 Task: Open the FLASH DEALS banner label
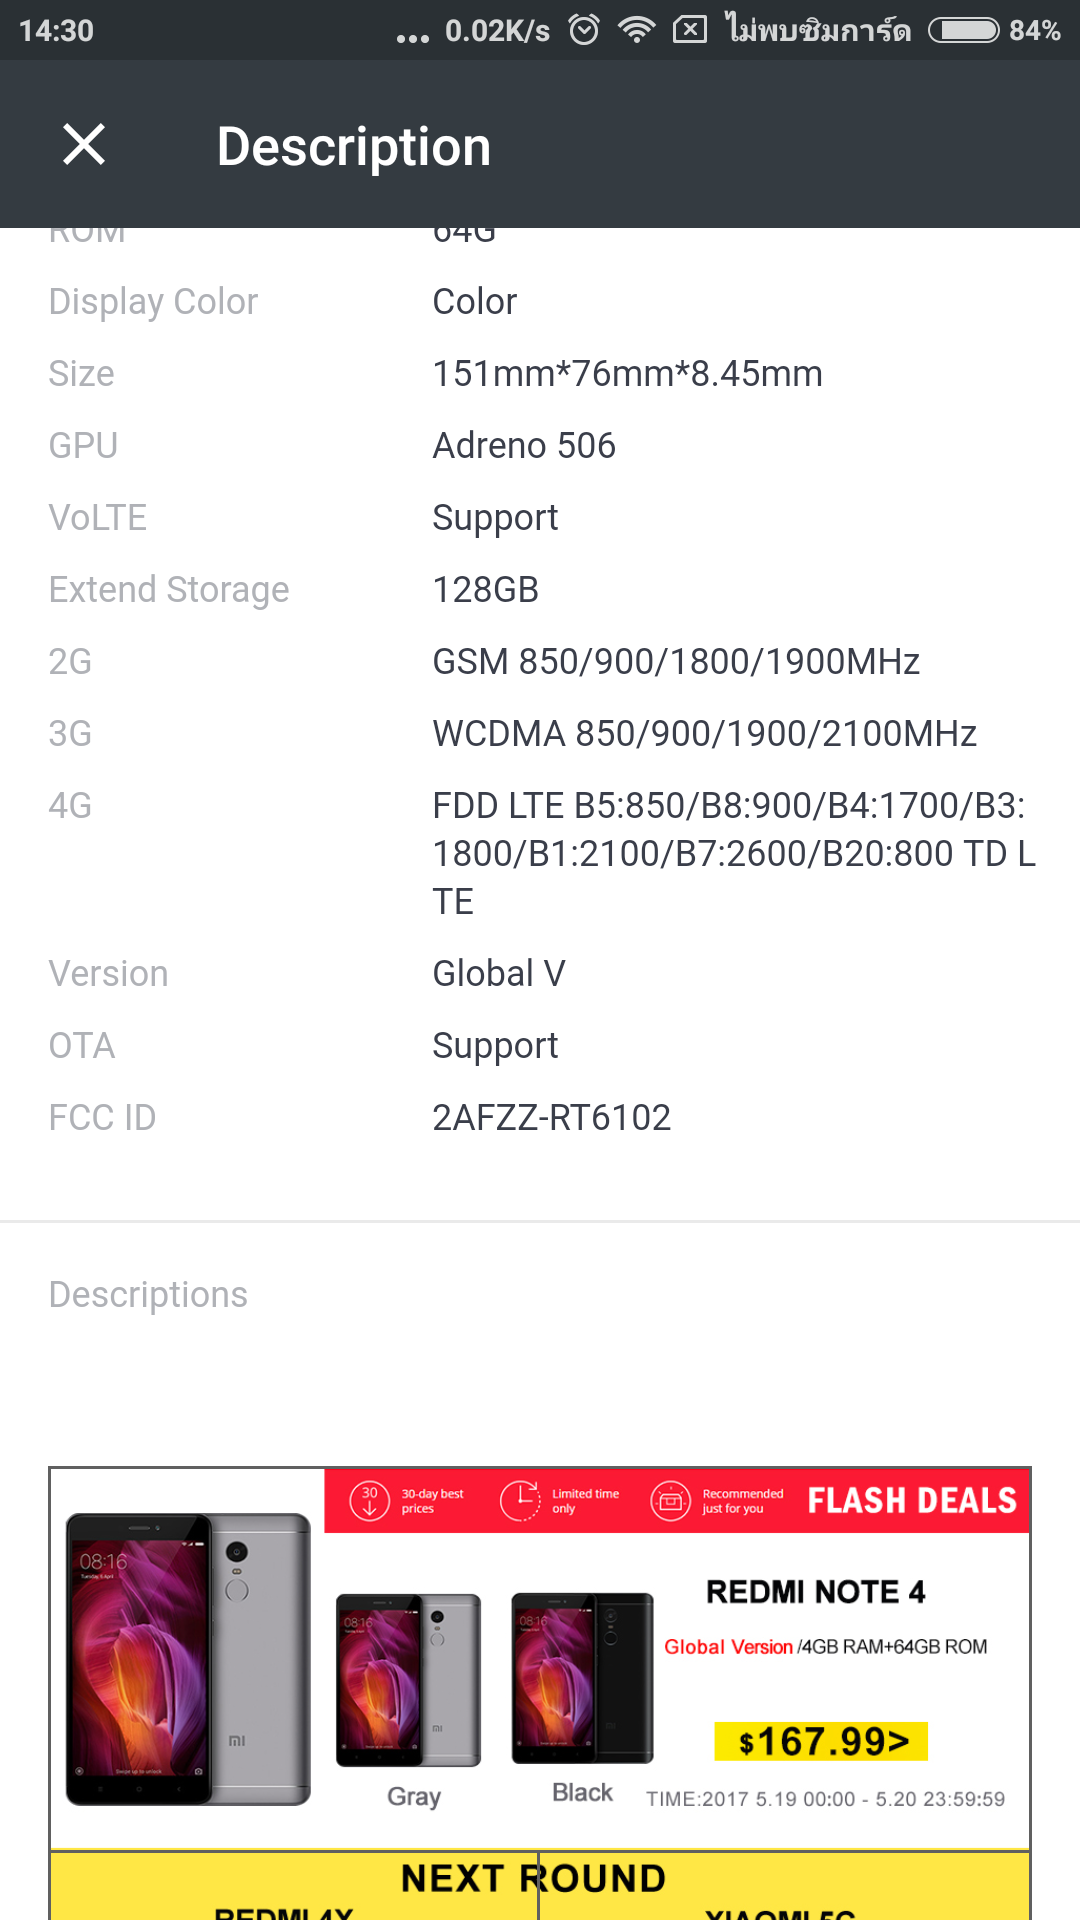click(911, 1500)
